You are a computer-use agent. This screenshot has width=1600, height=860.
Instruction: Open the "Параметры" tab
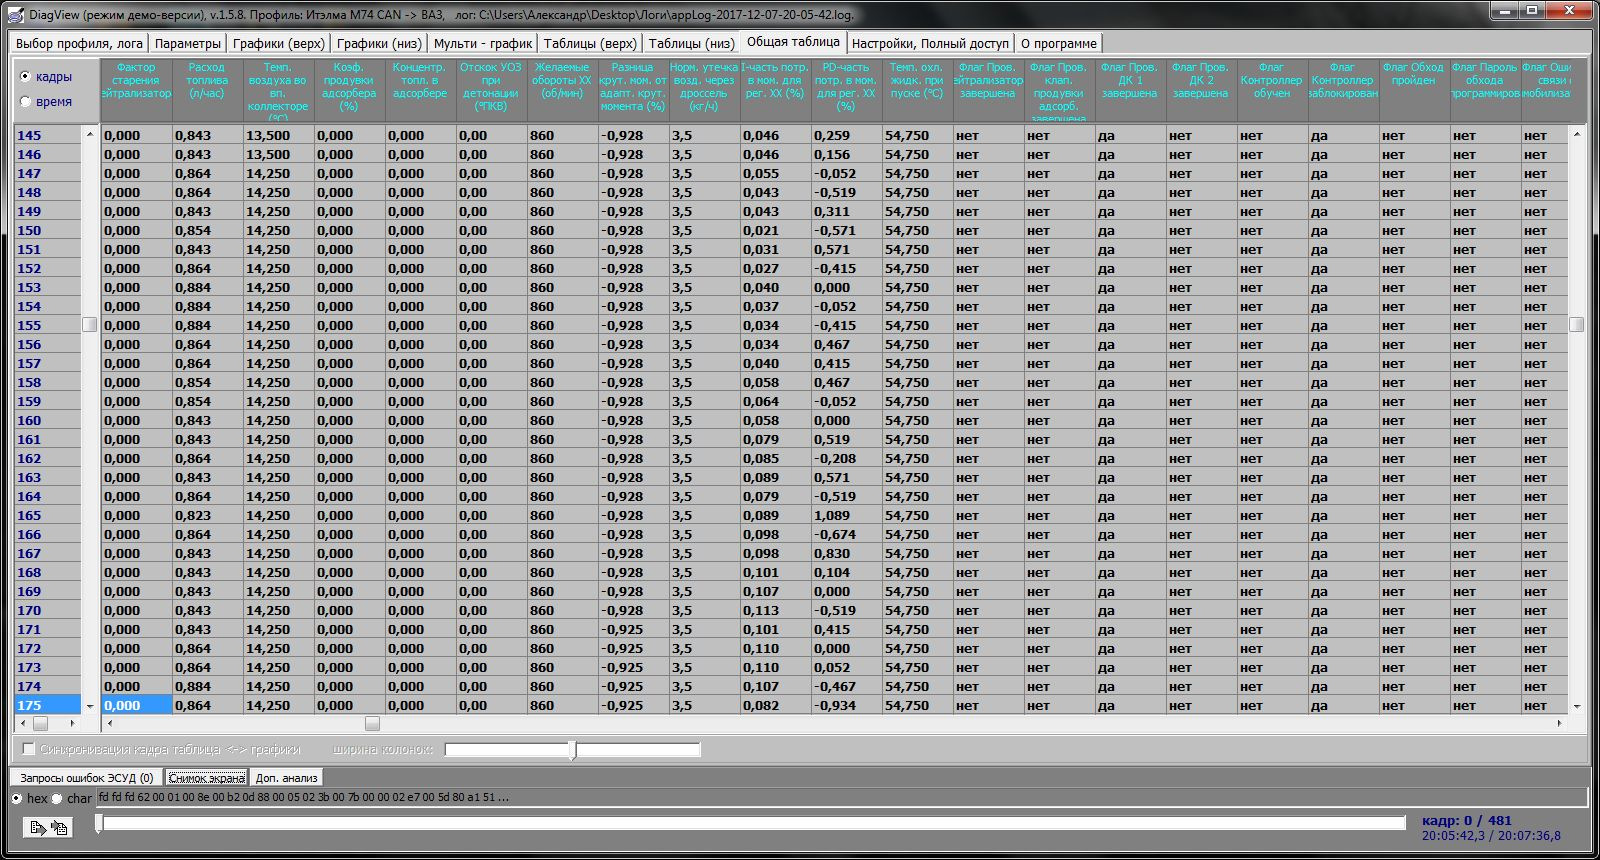pos(187,43)
